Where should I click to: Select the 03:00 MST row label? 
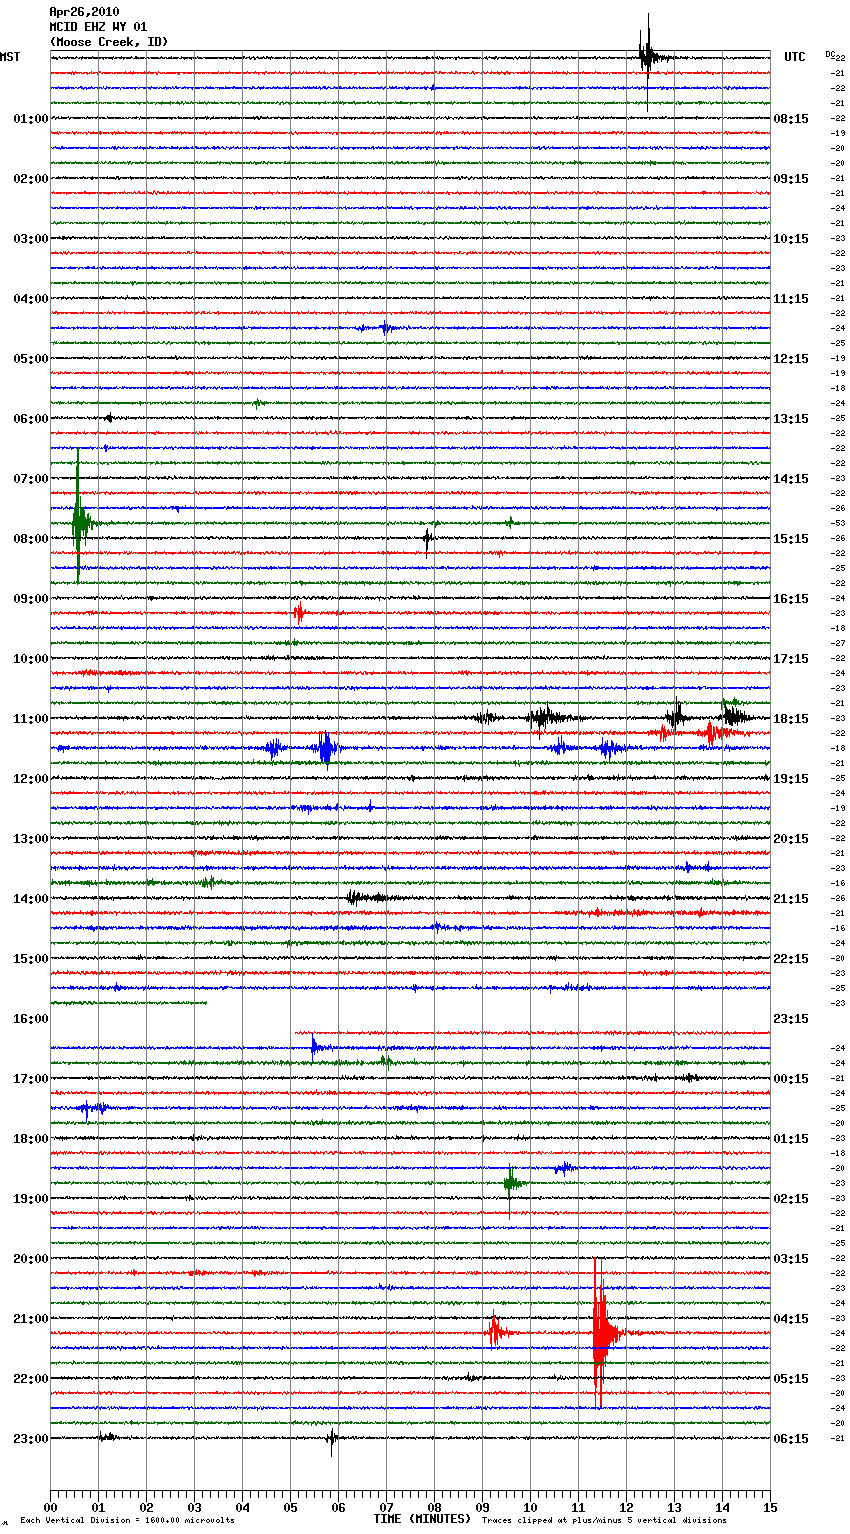click(x=30, y=239)
